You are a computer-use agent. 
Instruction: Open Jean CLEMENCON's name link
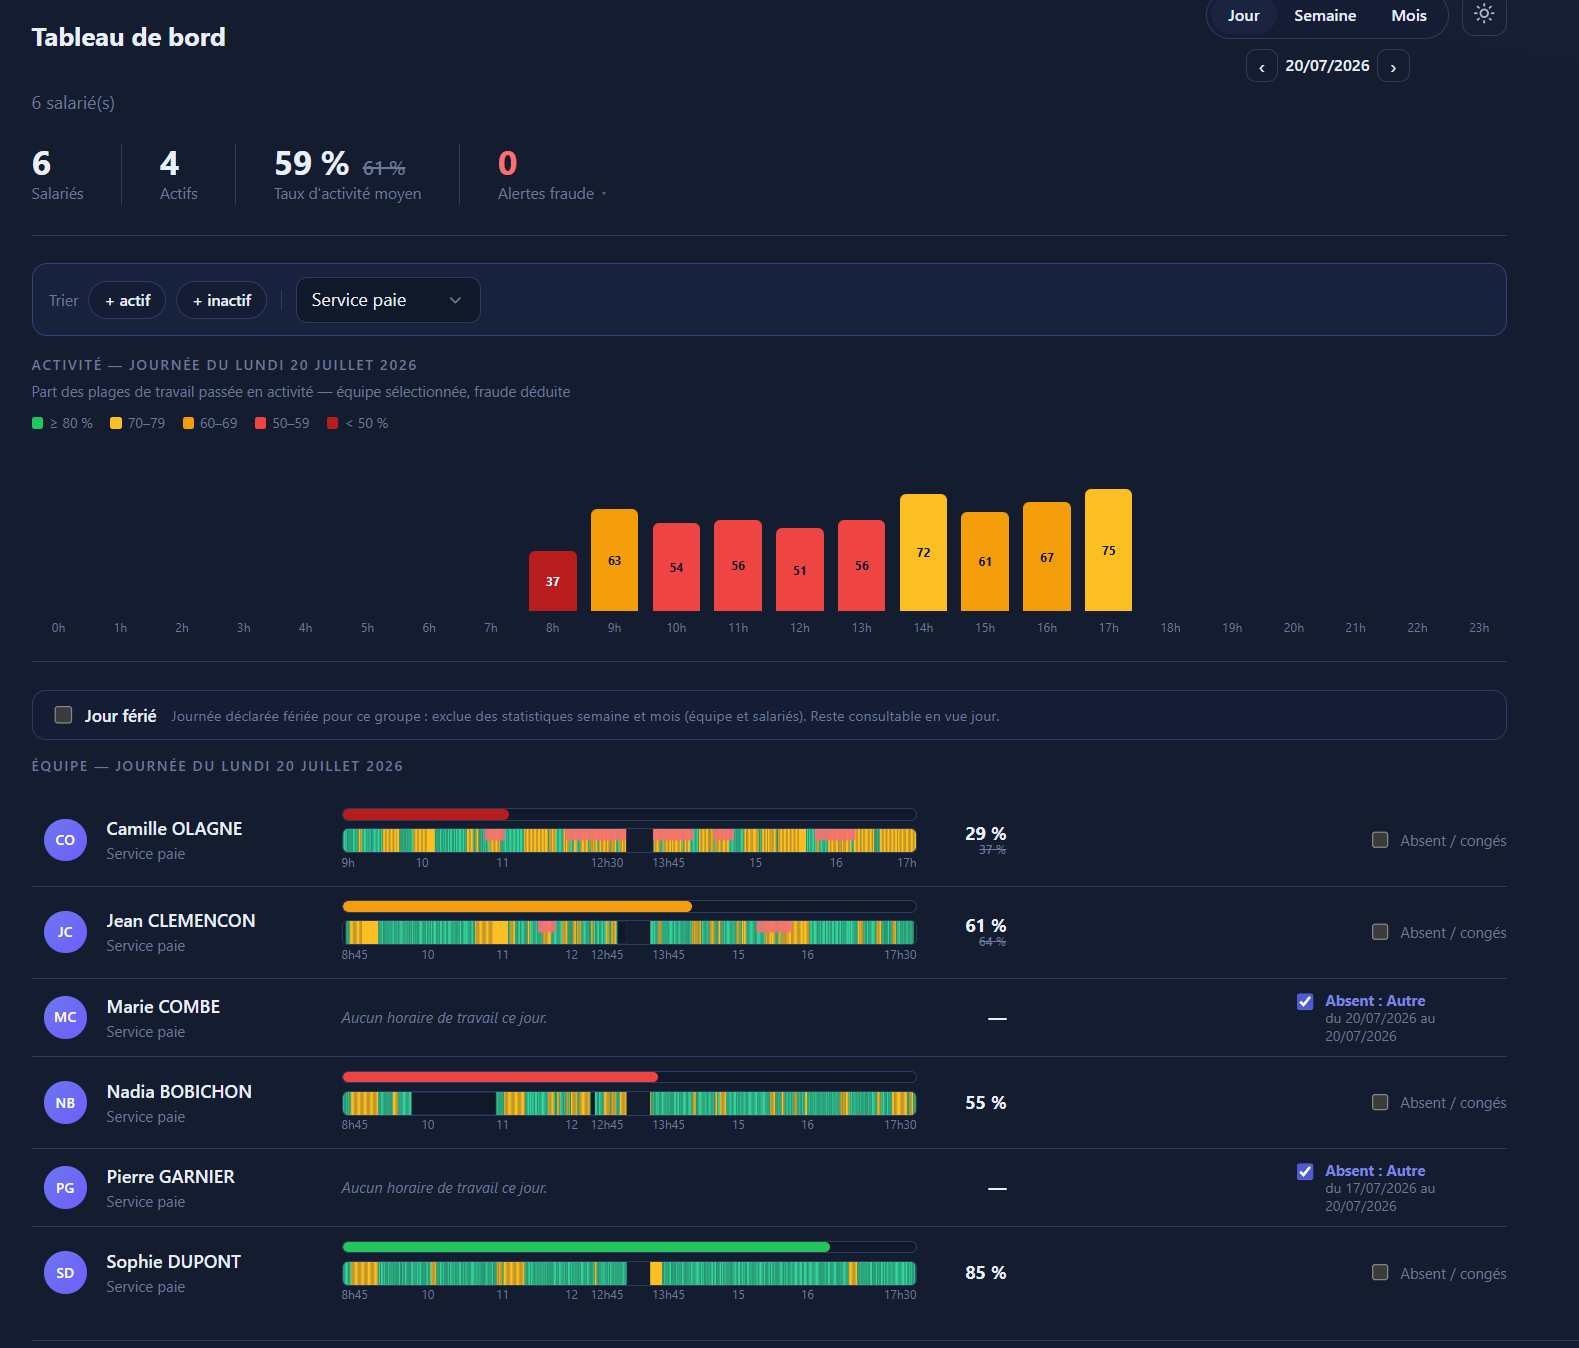[181, 921]
